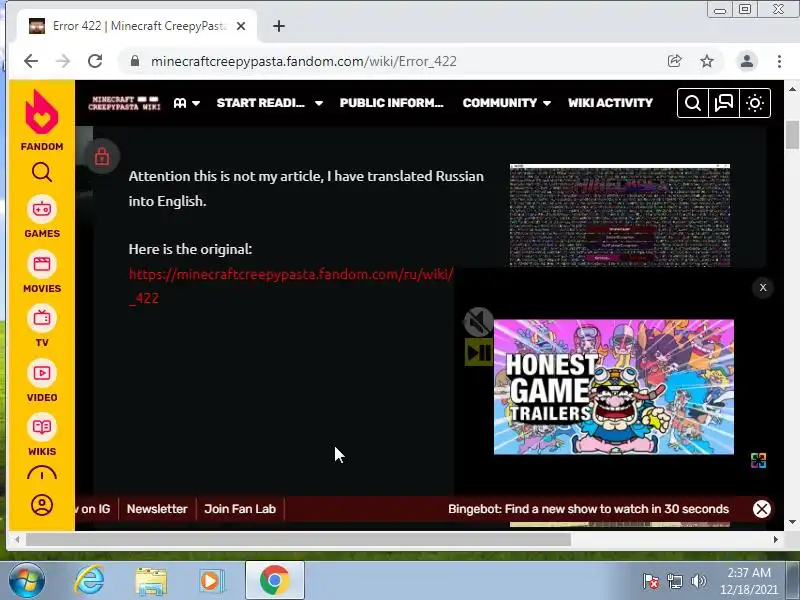Expand the START READI... menu
The image size is (800, 600).
click(x=269, y=103)
